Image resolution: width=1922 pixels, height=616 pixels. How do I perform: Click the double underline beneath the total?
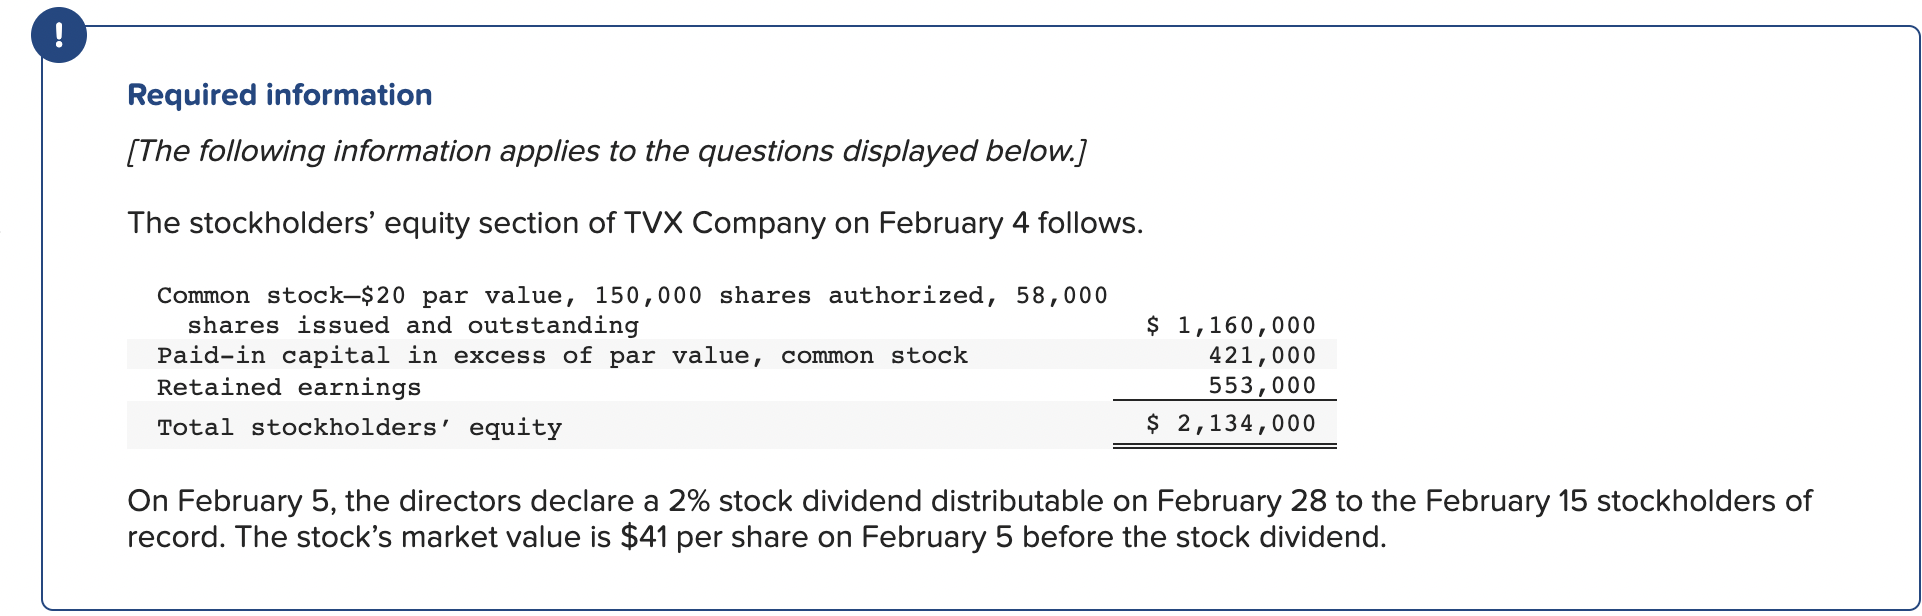coord(1225,446)
